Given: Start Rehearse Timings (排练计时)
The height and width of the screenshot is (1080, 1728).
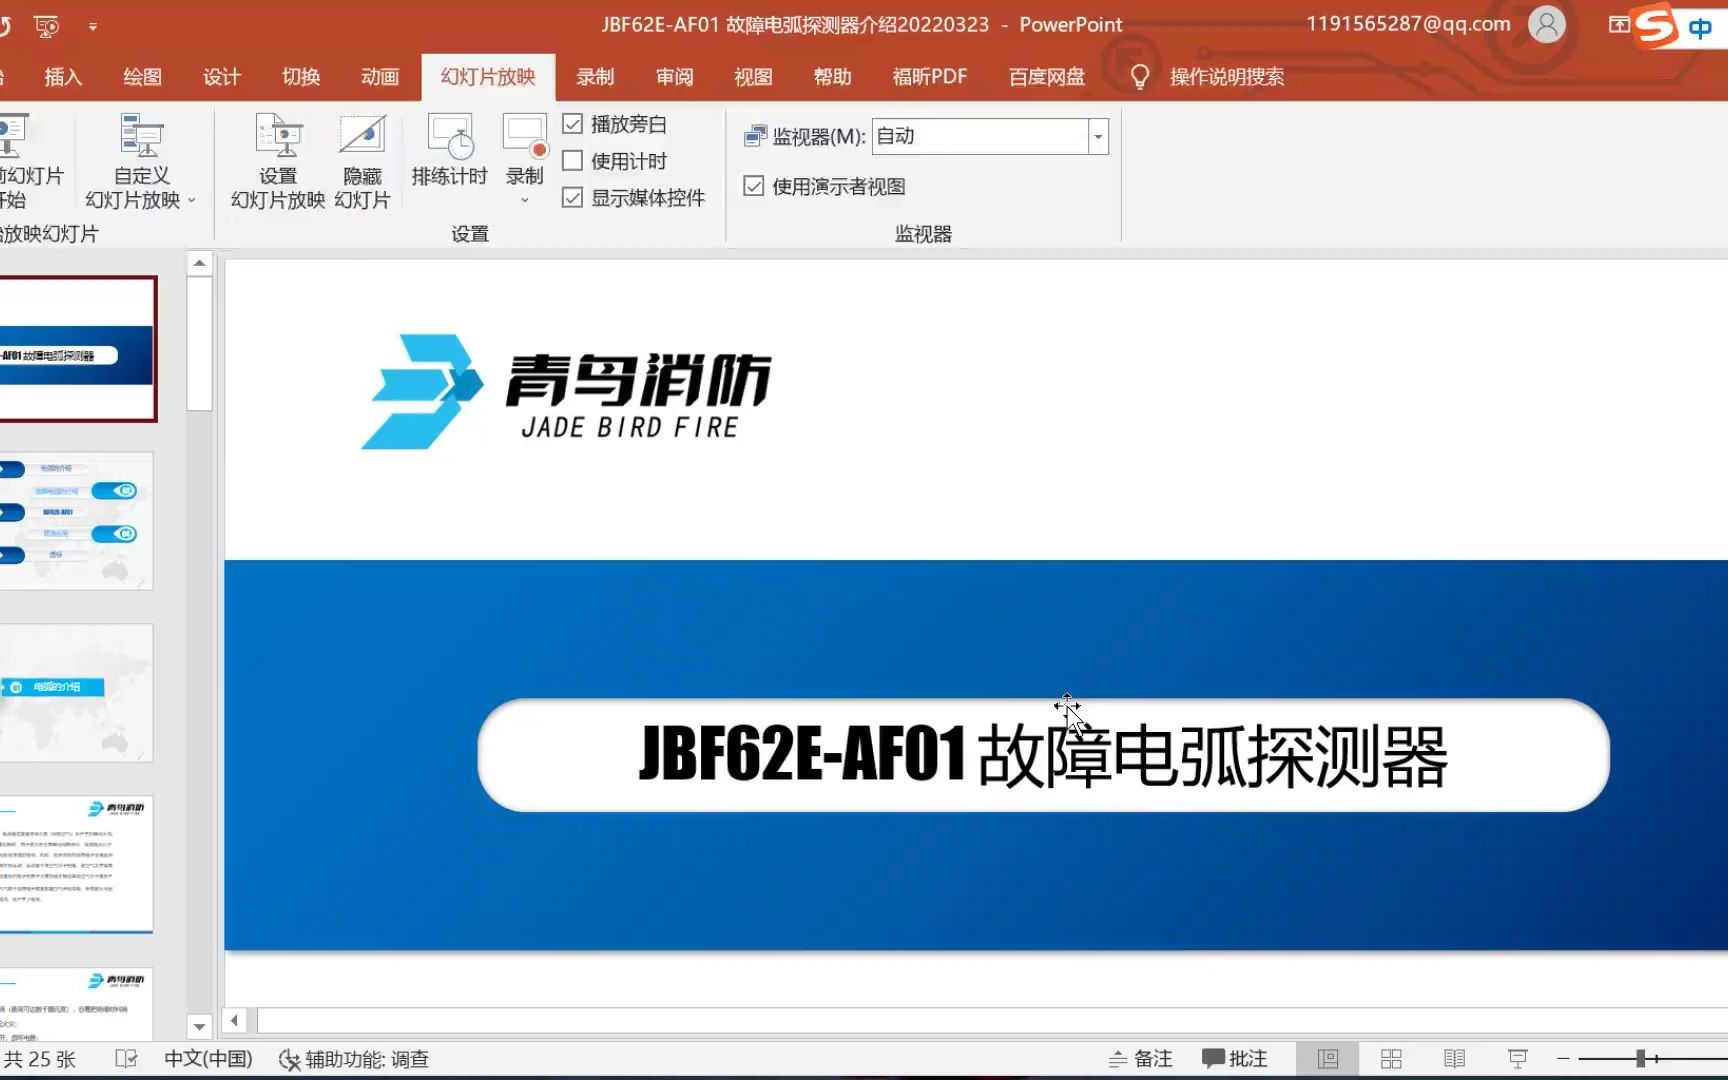Looking at the screenshot, I should coord(449,150).
